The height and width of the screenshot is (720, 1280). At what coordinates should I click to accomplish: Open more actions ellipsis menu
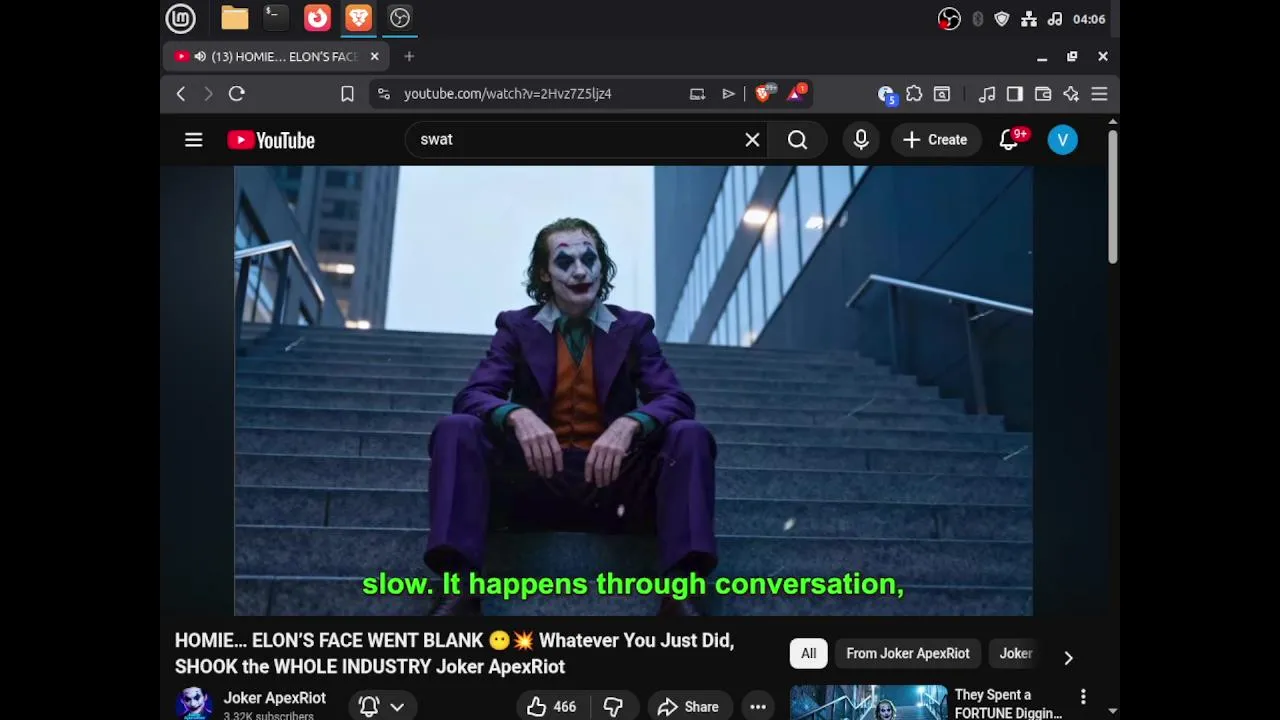pyautogui.click(x=758, y=706)
